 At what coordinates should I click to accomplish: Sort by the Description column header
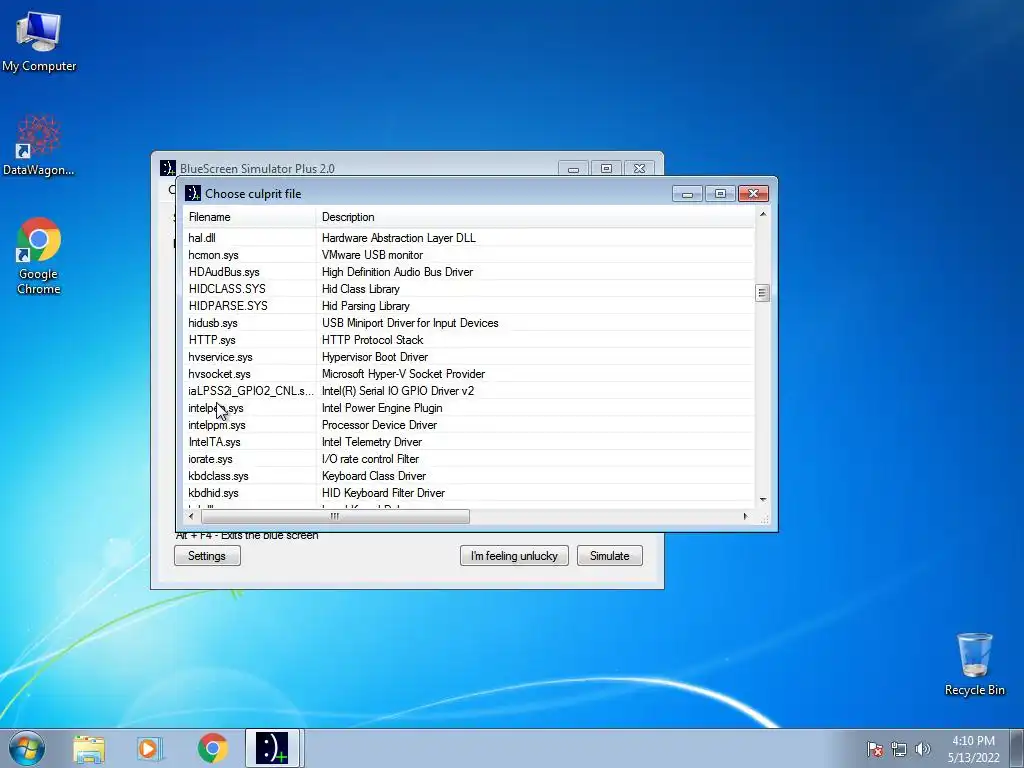tap(535, 217)
